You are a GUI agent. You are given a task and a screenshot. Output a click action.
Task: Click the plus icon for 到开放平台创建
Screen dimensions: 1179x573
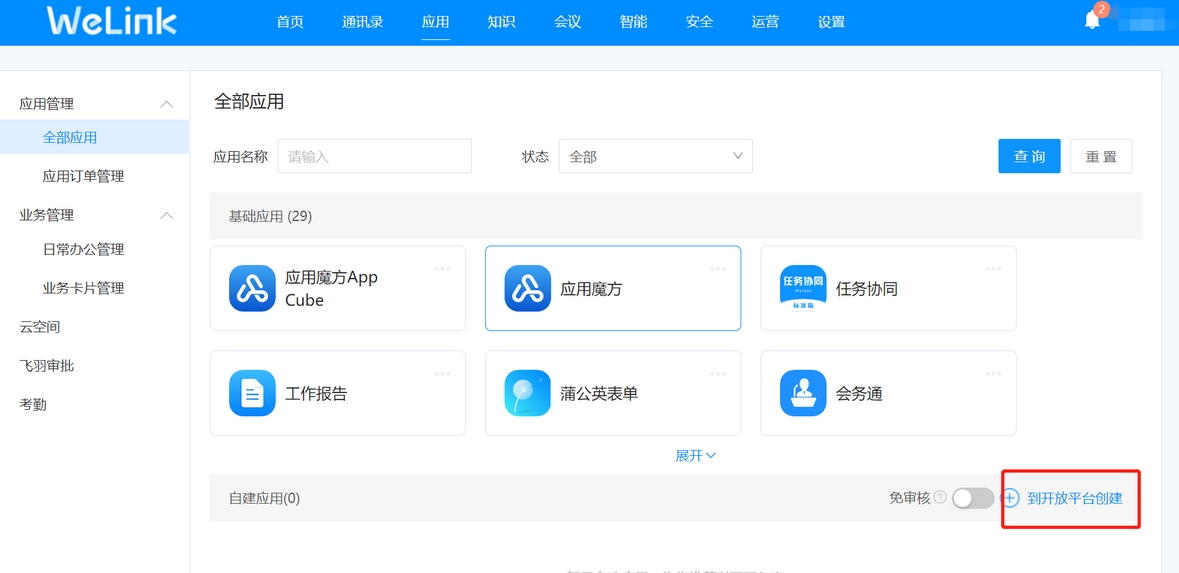1011,498
